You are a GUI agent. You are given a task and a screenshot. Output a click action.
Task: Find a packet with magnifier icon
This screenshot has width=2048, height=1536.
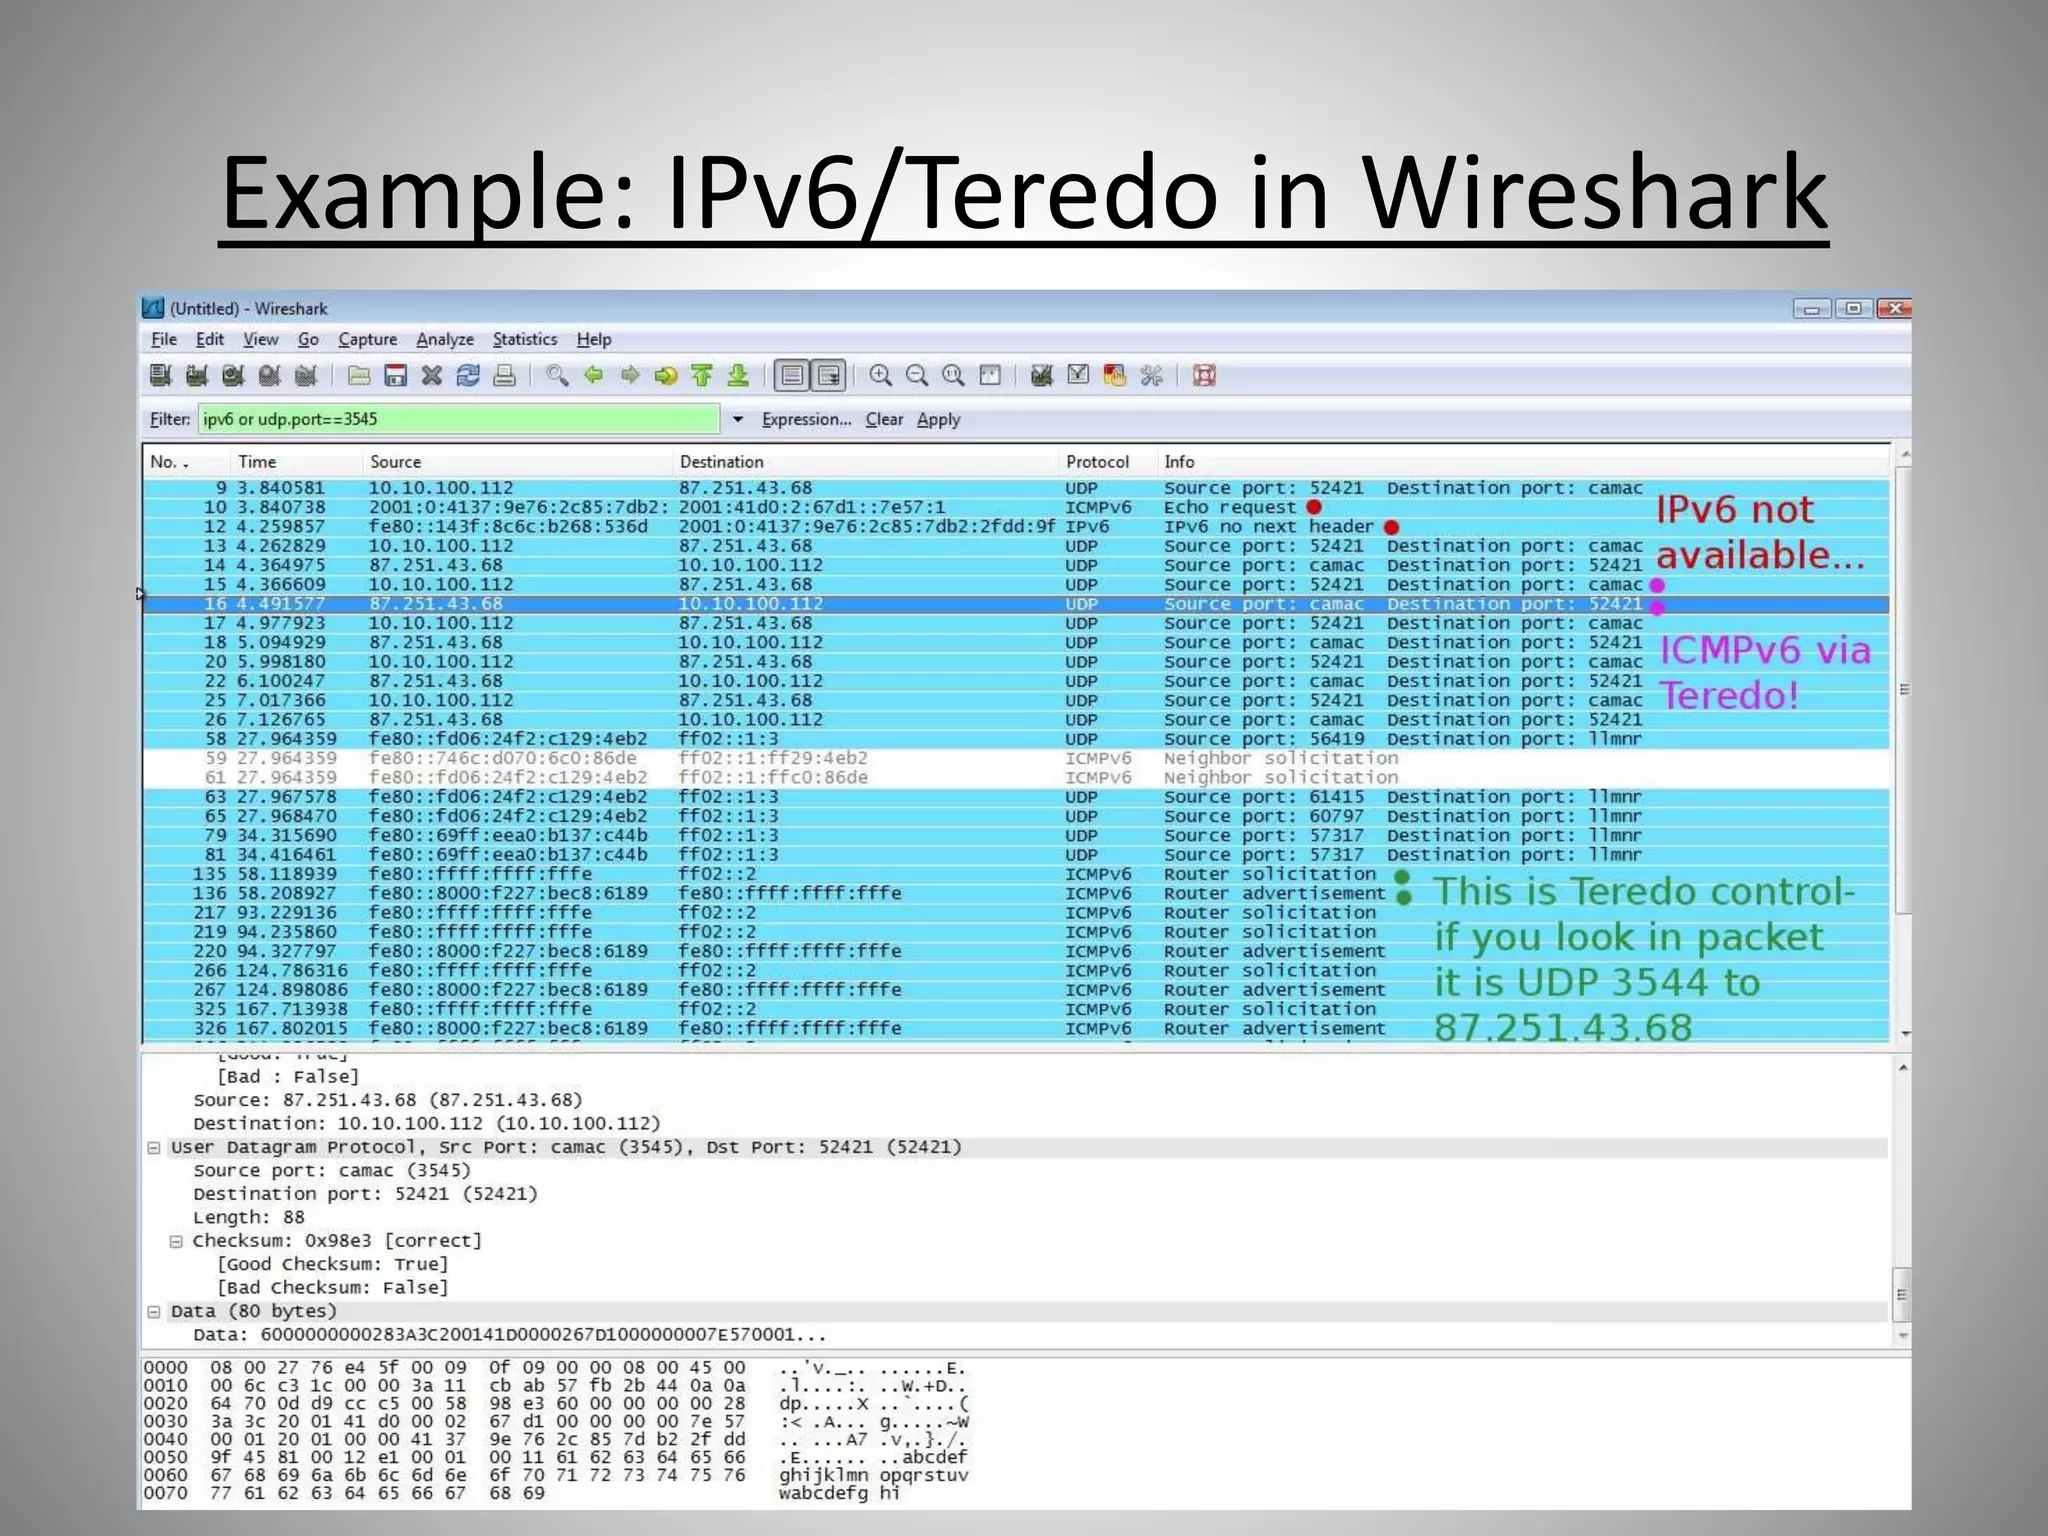(x=557, y=376)
